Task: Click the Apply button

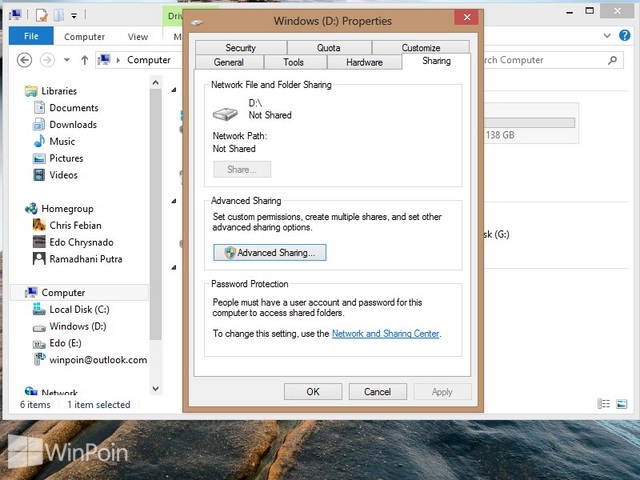Action: pyautogui.click(x=442, y=392)
